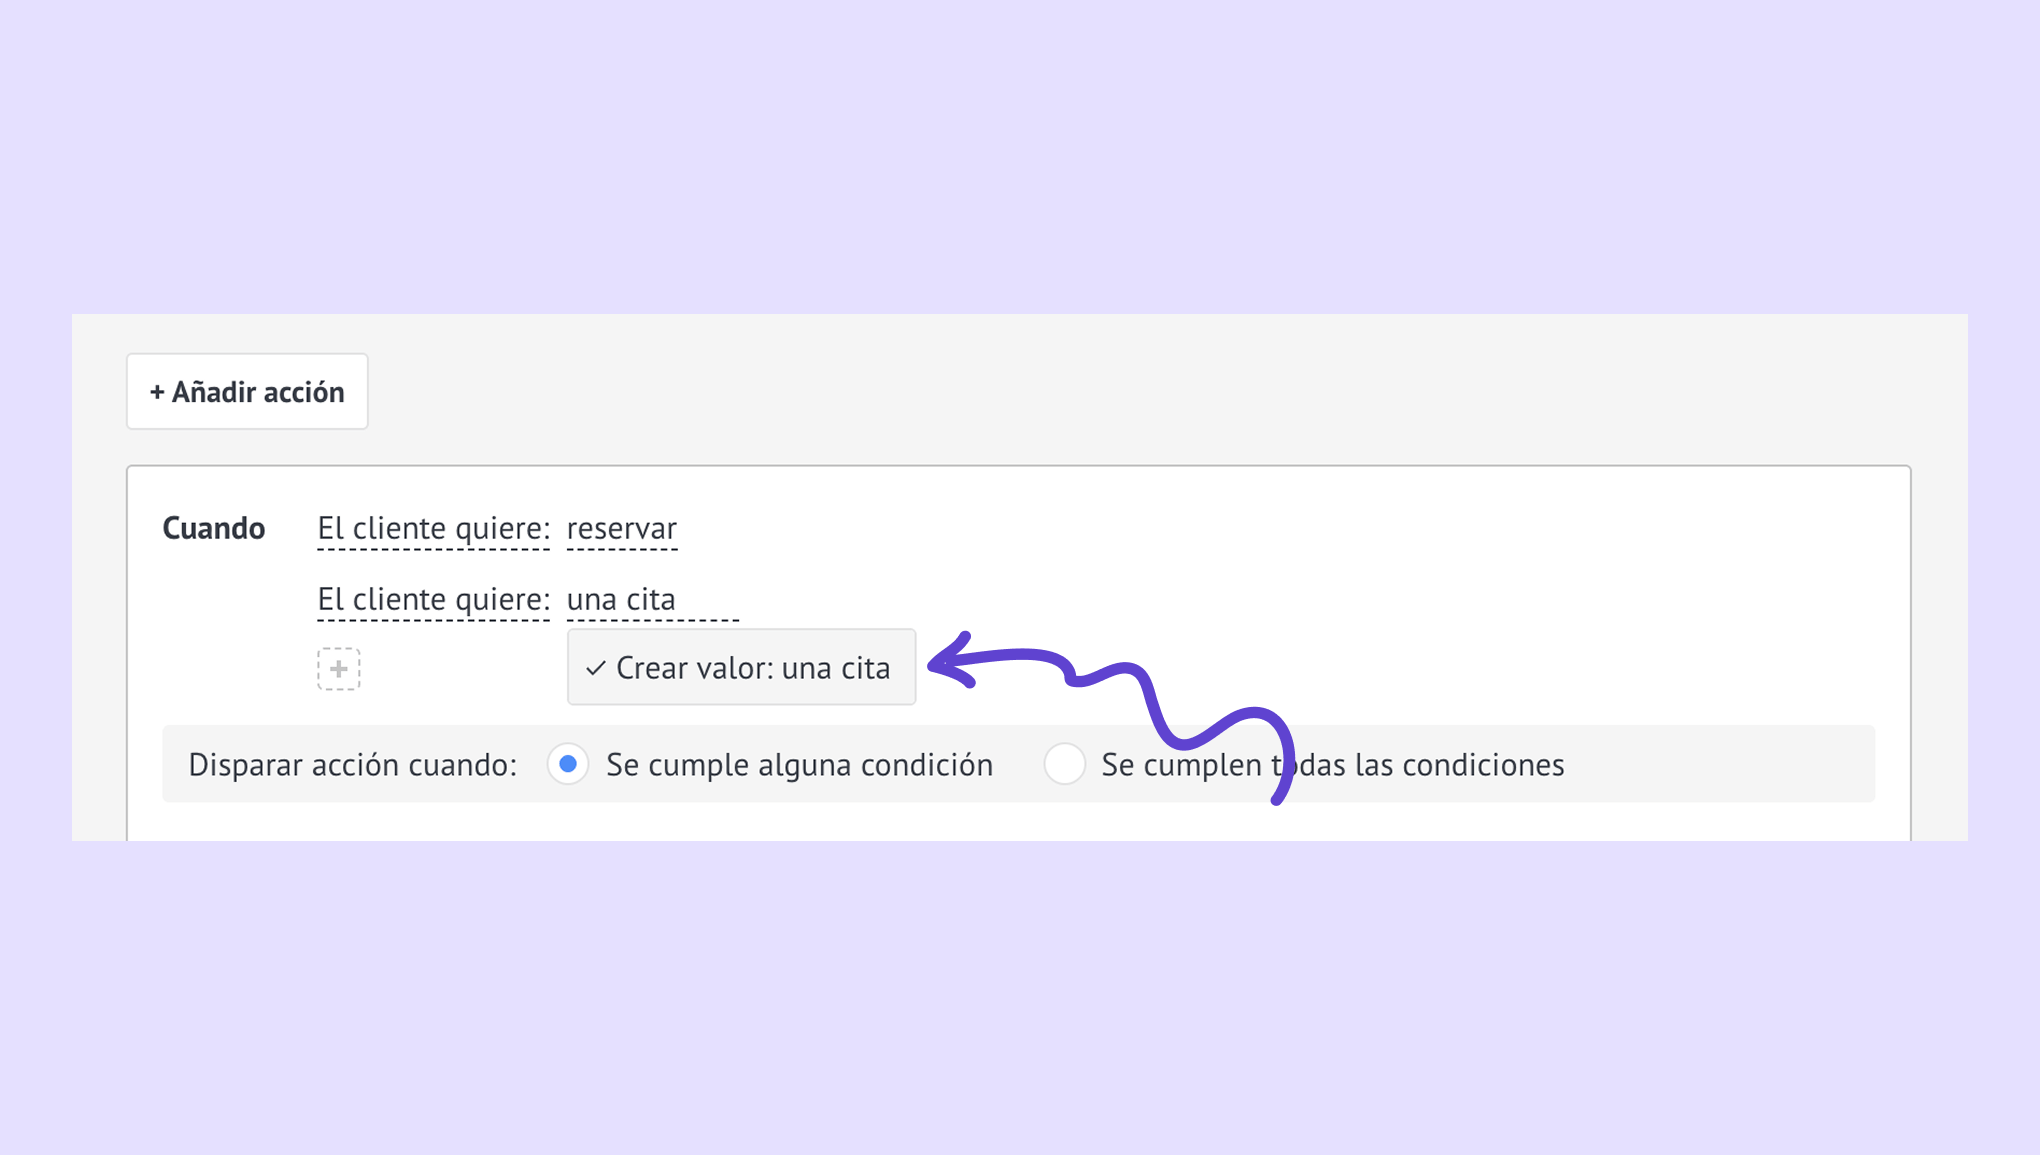This screenshot has height=1155, width=2040.
Task: Click the plus sign in "Añadir acción"
Action: (157, 392)
